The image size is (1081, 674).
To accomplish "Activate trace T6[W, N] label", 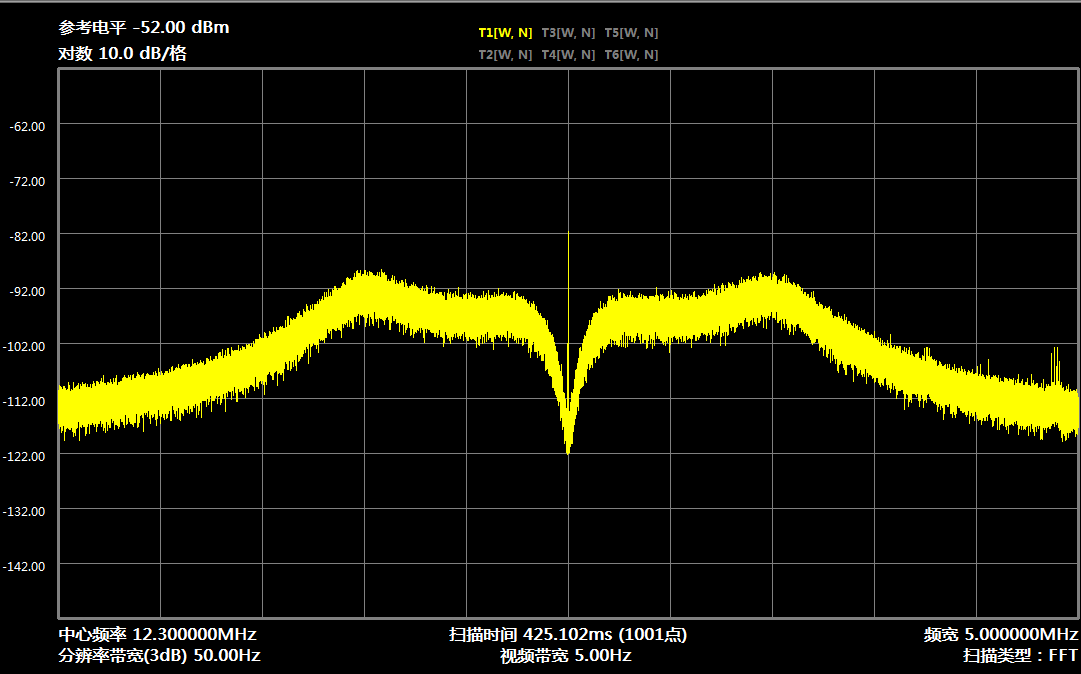I will [x=631, y=54].
